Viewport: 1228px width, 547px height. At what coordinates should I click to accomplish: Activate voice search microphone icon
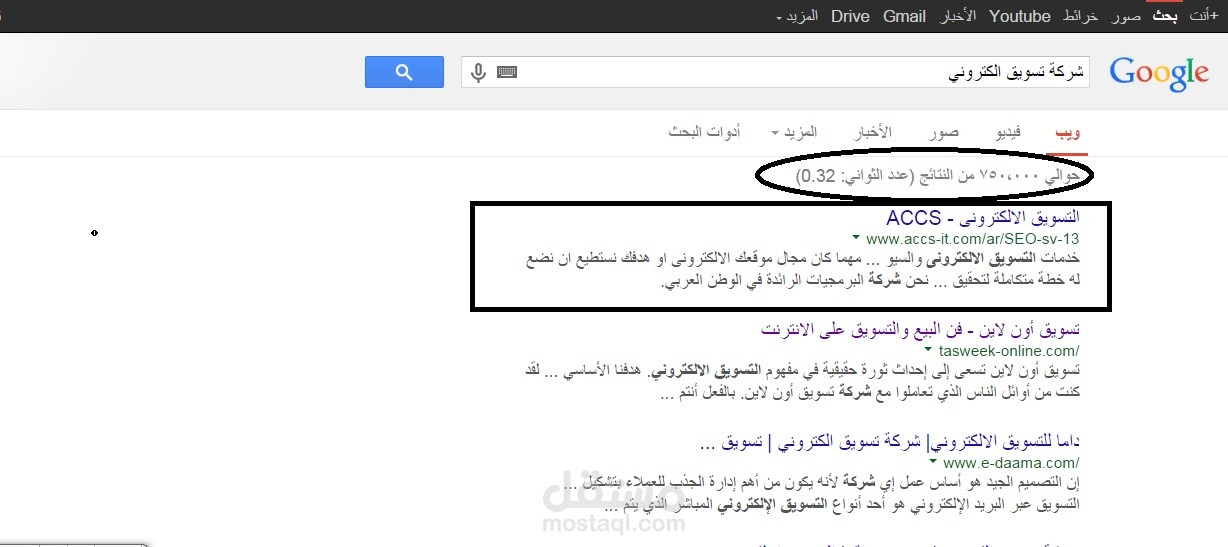click(x=478, y=72)
